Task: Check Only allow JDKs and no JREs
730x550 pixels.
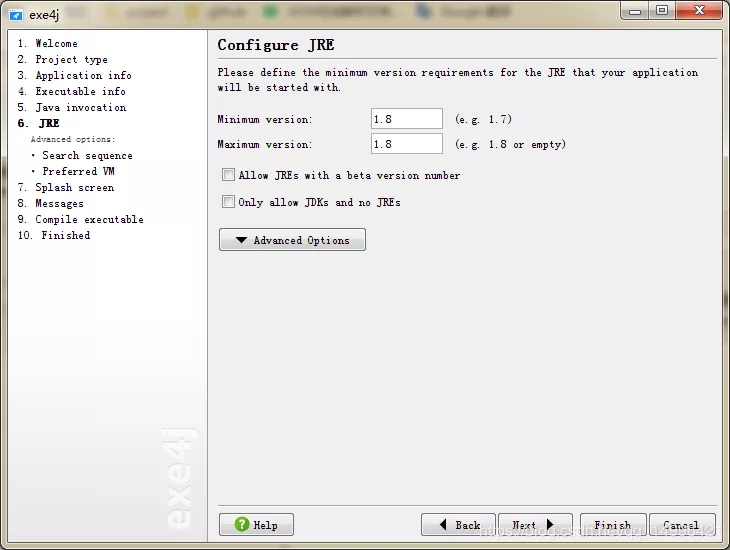Action: tap(228, 202)
